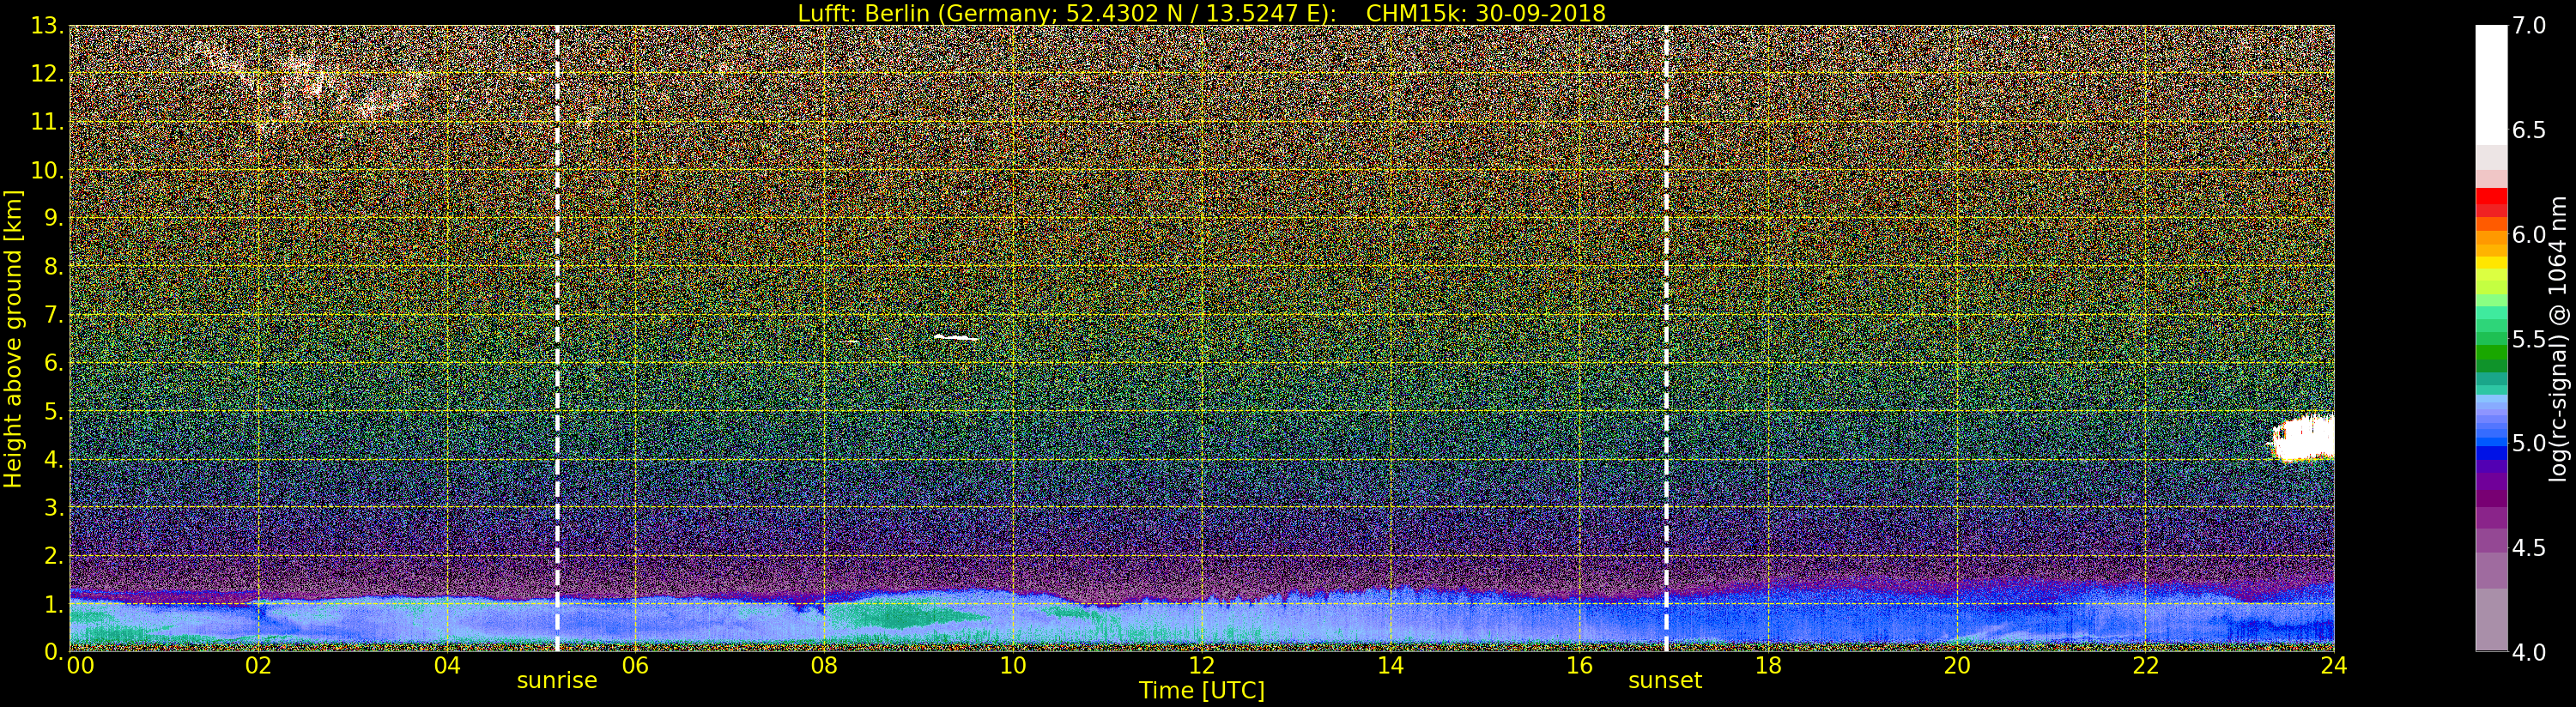Click the time axis tick '10'
Viewport: 2576px width, 707px height.
coord(1013,665)
